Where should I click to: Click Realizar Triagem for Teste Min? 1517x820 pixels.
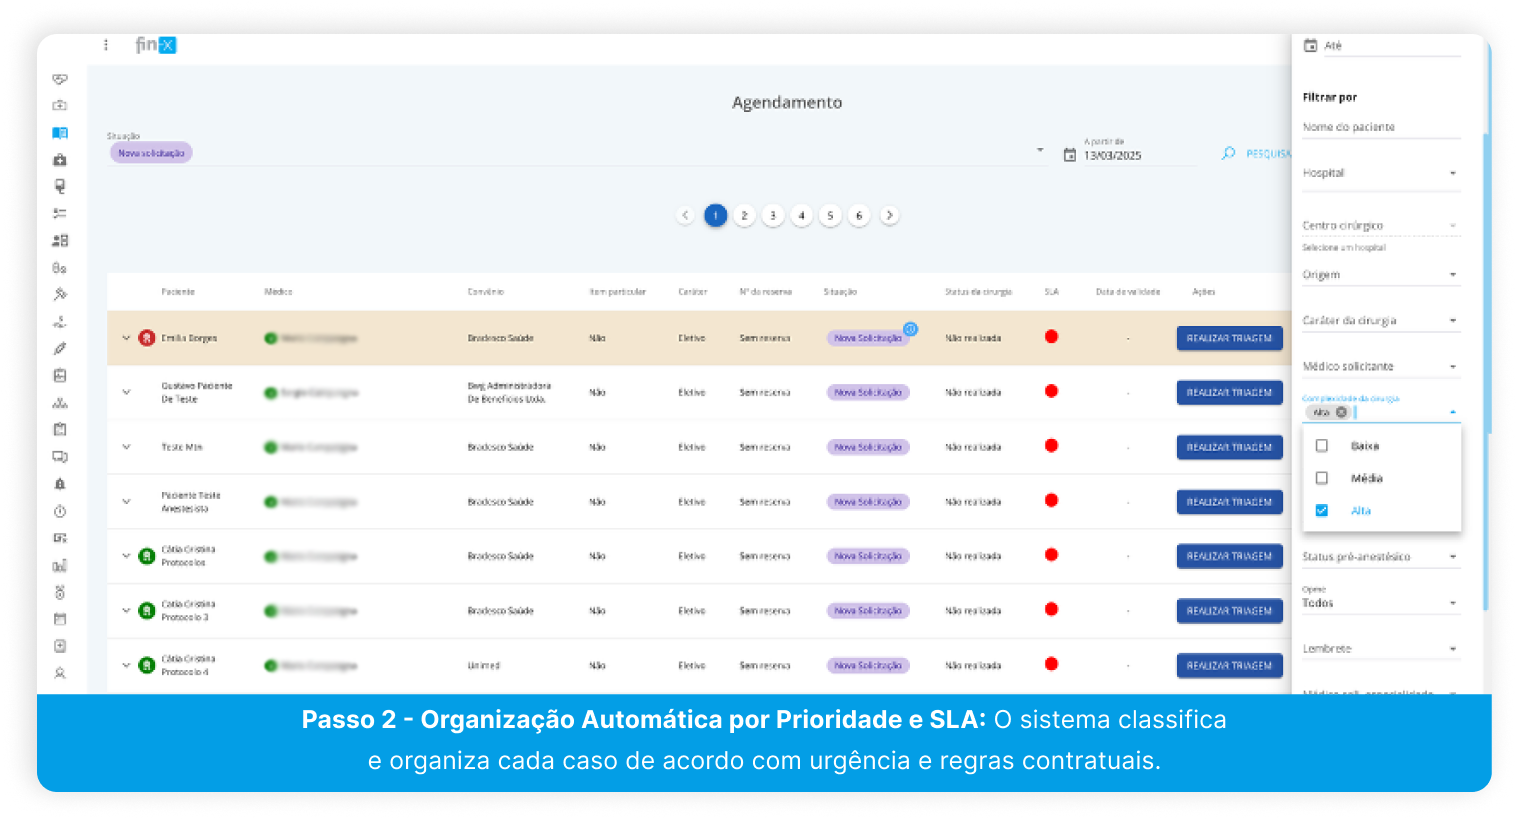(x=1229, y=447)
